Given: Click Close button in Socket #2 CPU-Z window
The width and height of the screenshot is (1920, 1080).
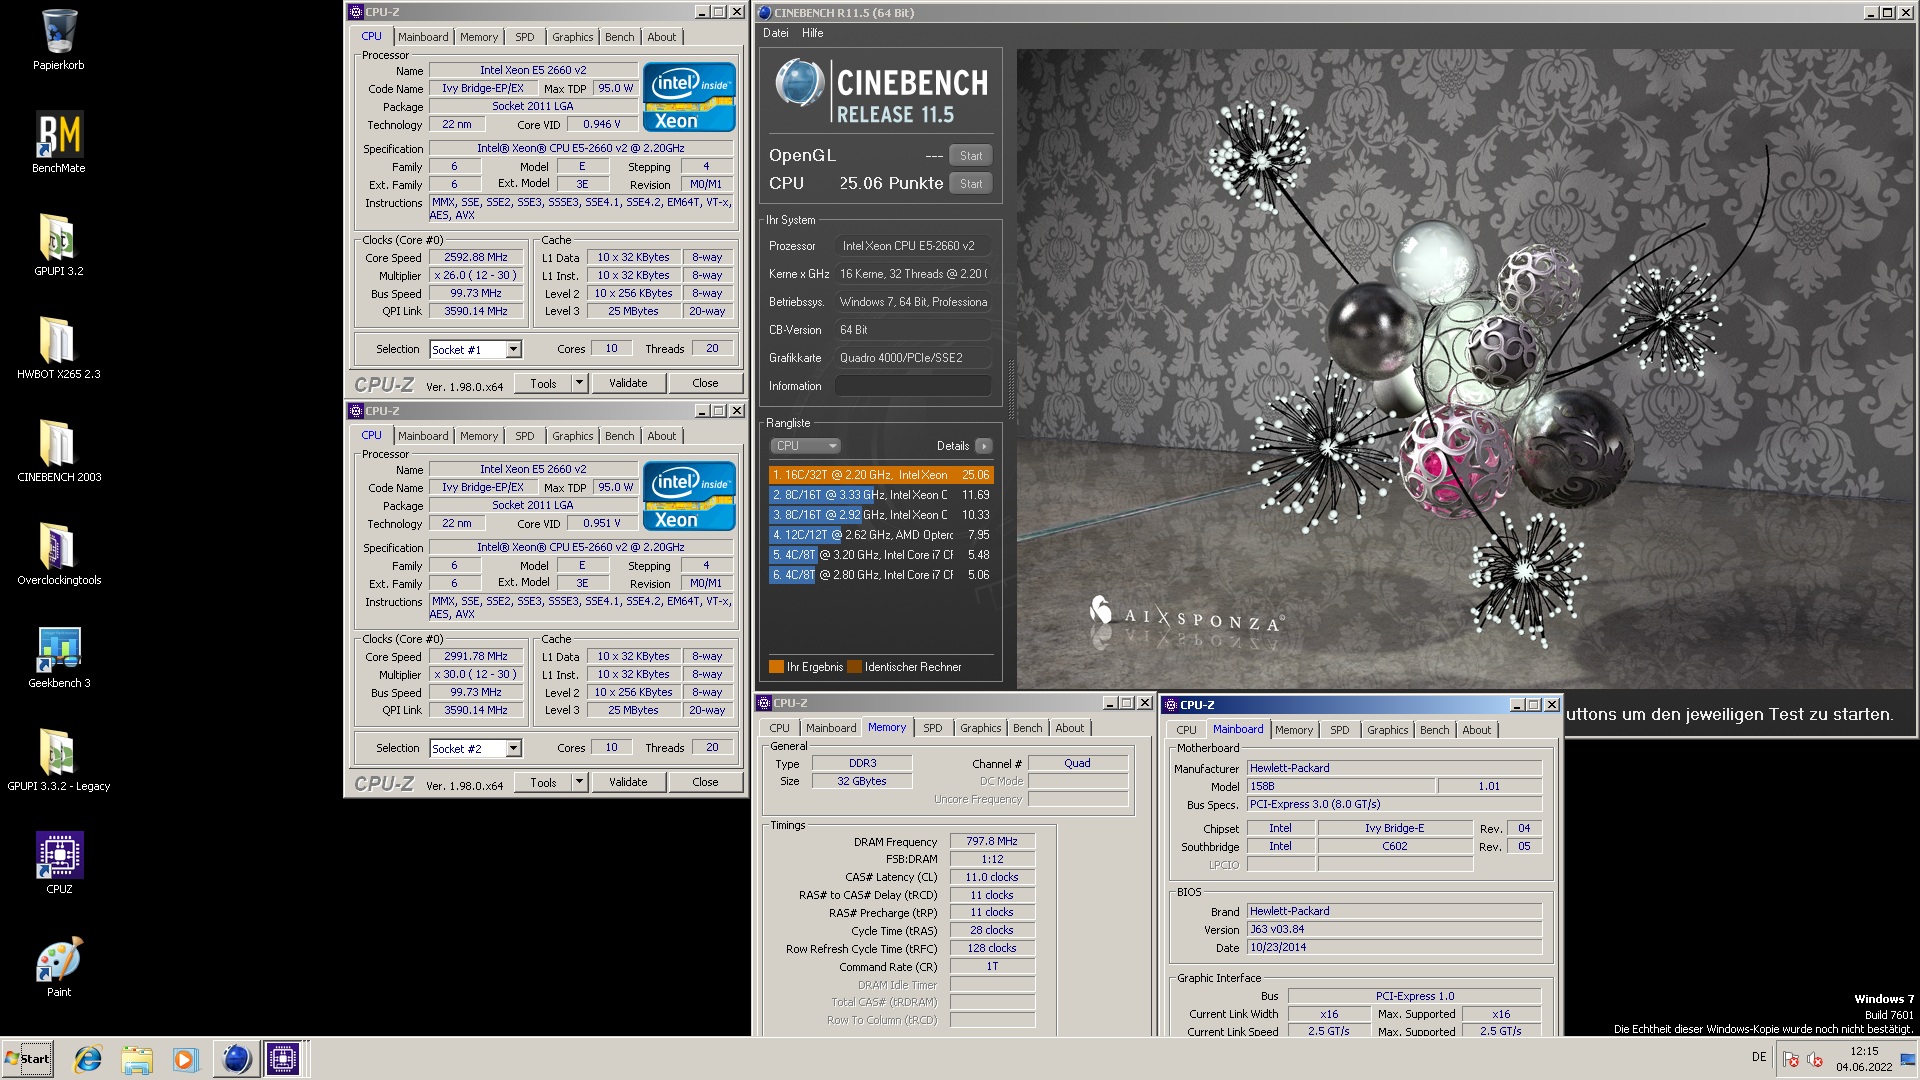Looking at the screenshot, I should click(705, 782).
